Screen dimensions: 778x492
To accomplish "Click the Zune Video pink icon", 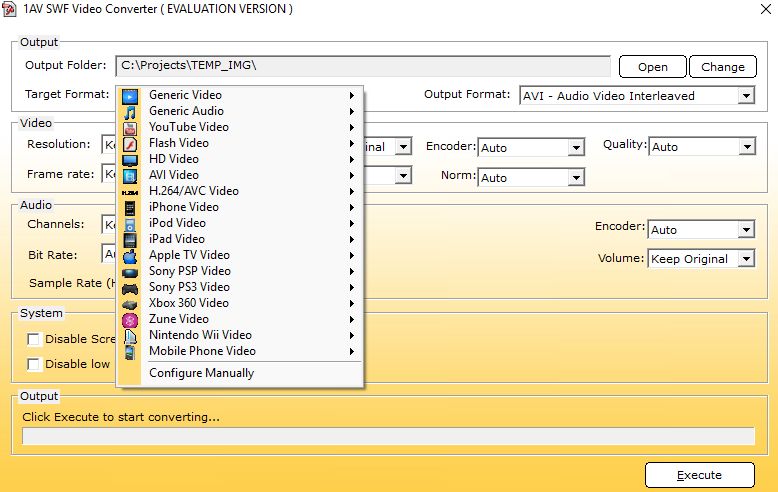I will coord(130,319).
